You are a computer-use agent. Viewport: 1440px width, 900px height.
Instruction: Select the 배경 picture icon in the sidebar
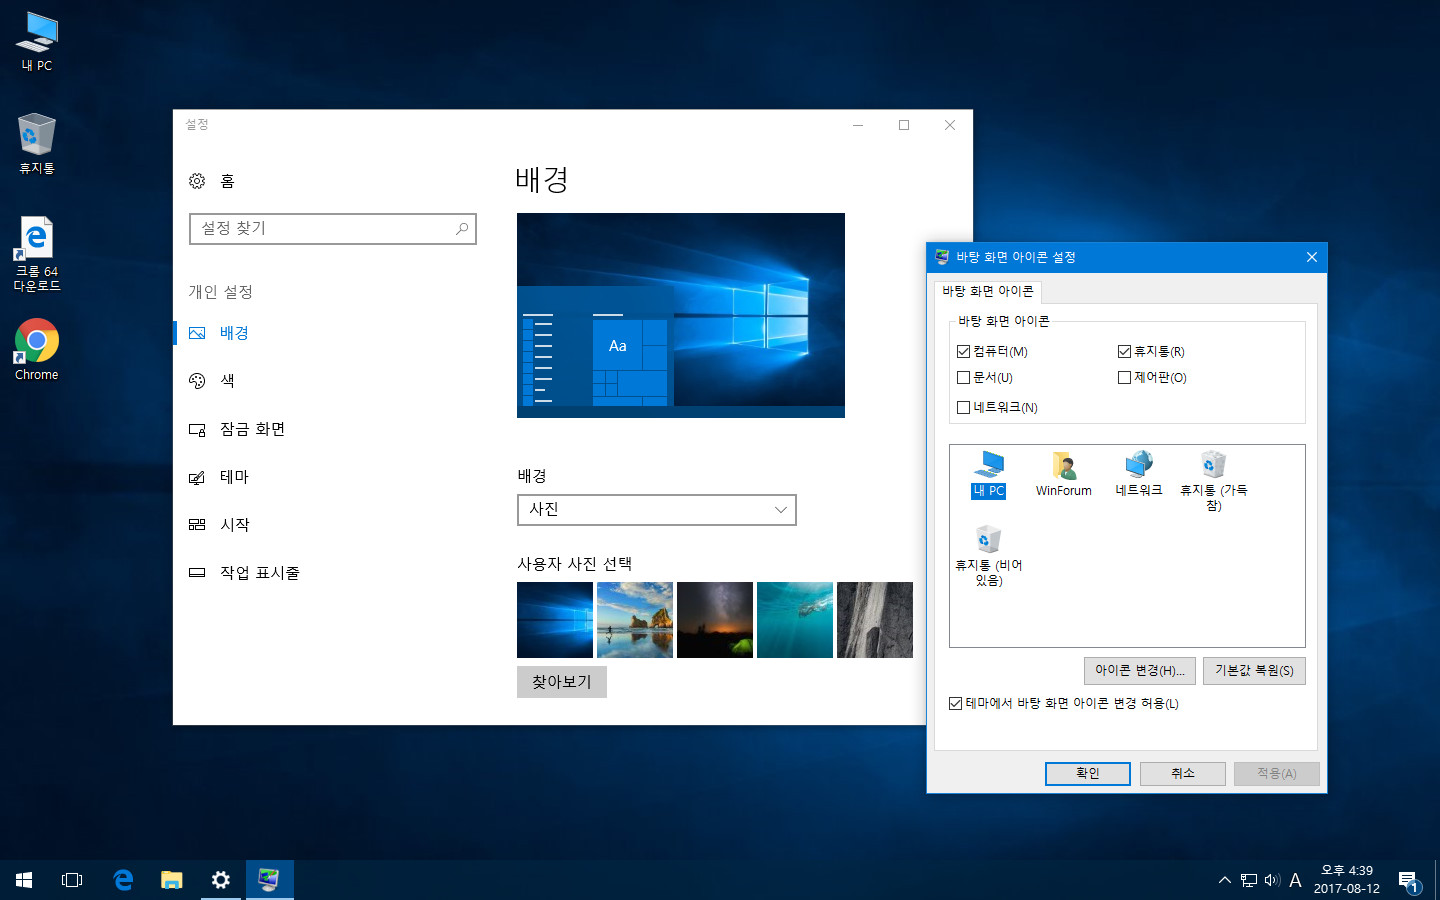197,333
